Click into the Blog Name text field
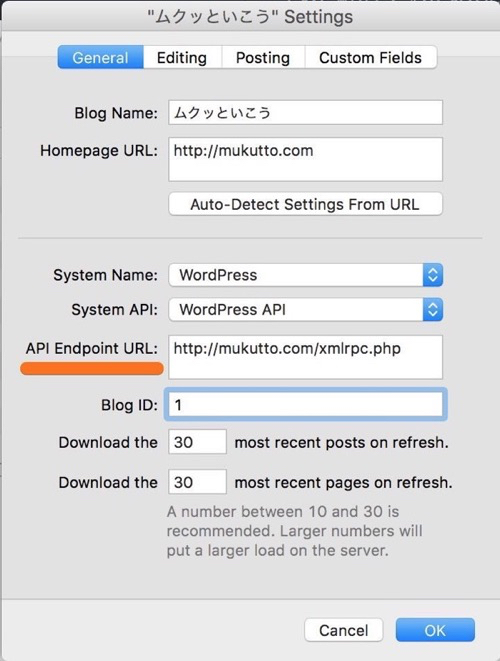The height and width of the screenshot is (661, 500). (x=305, y=113)
